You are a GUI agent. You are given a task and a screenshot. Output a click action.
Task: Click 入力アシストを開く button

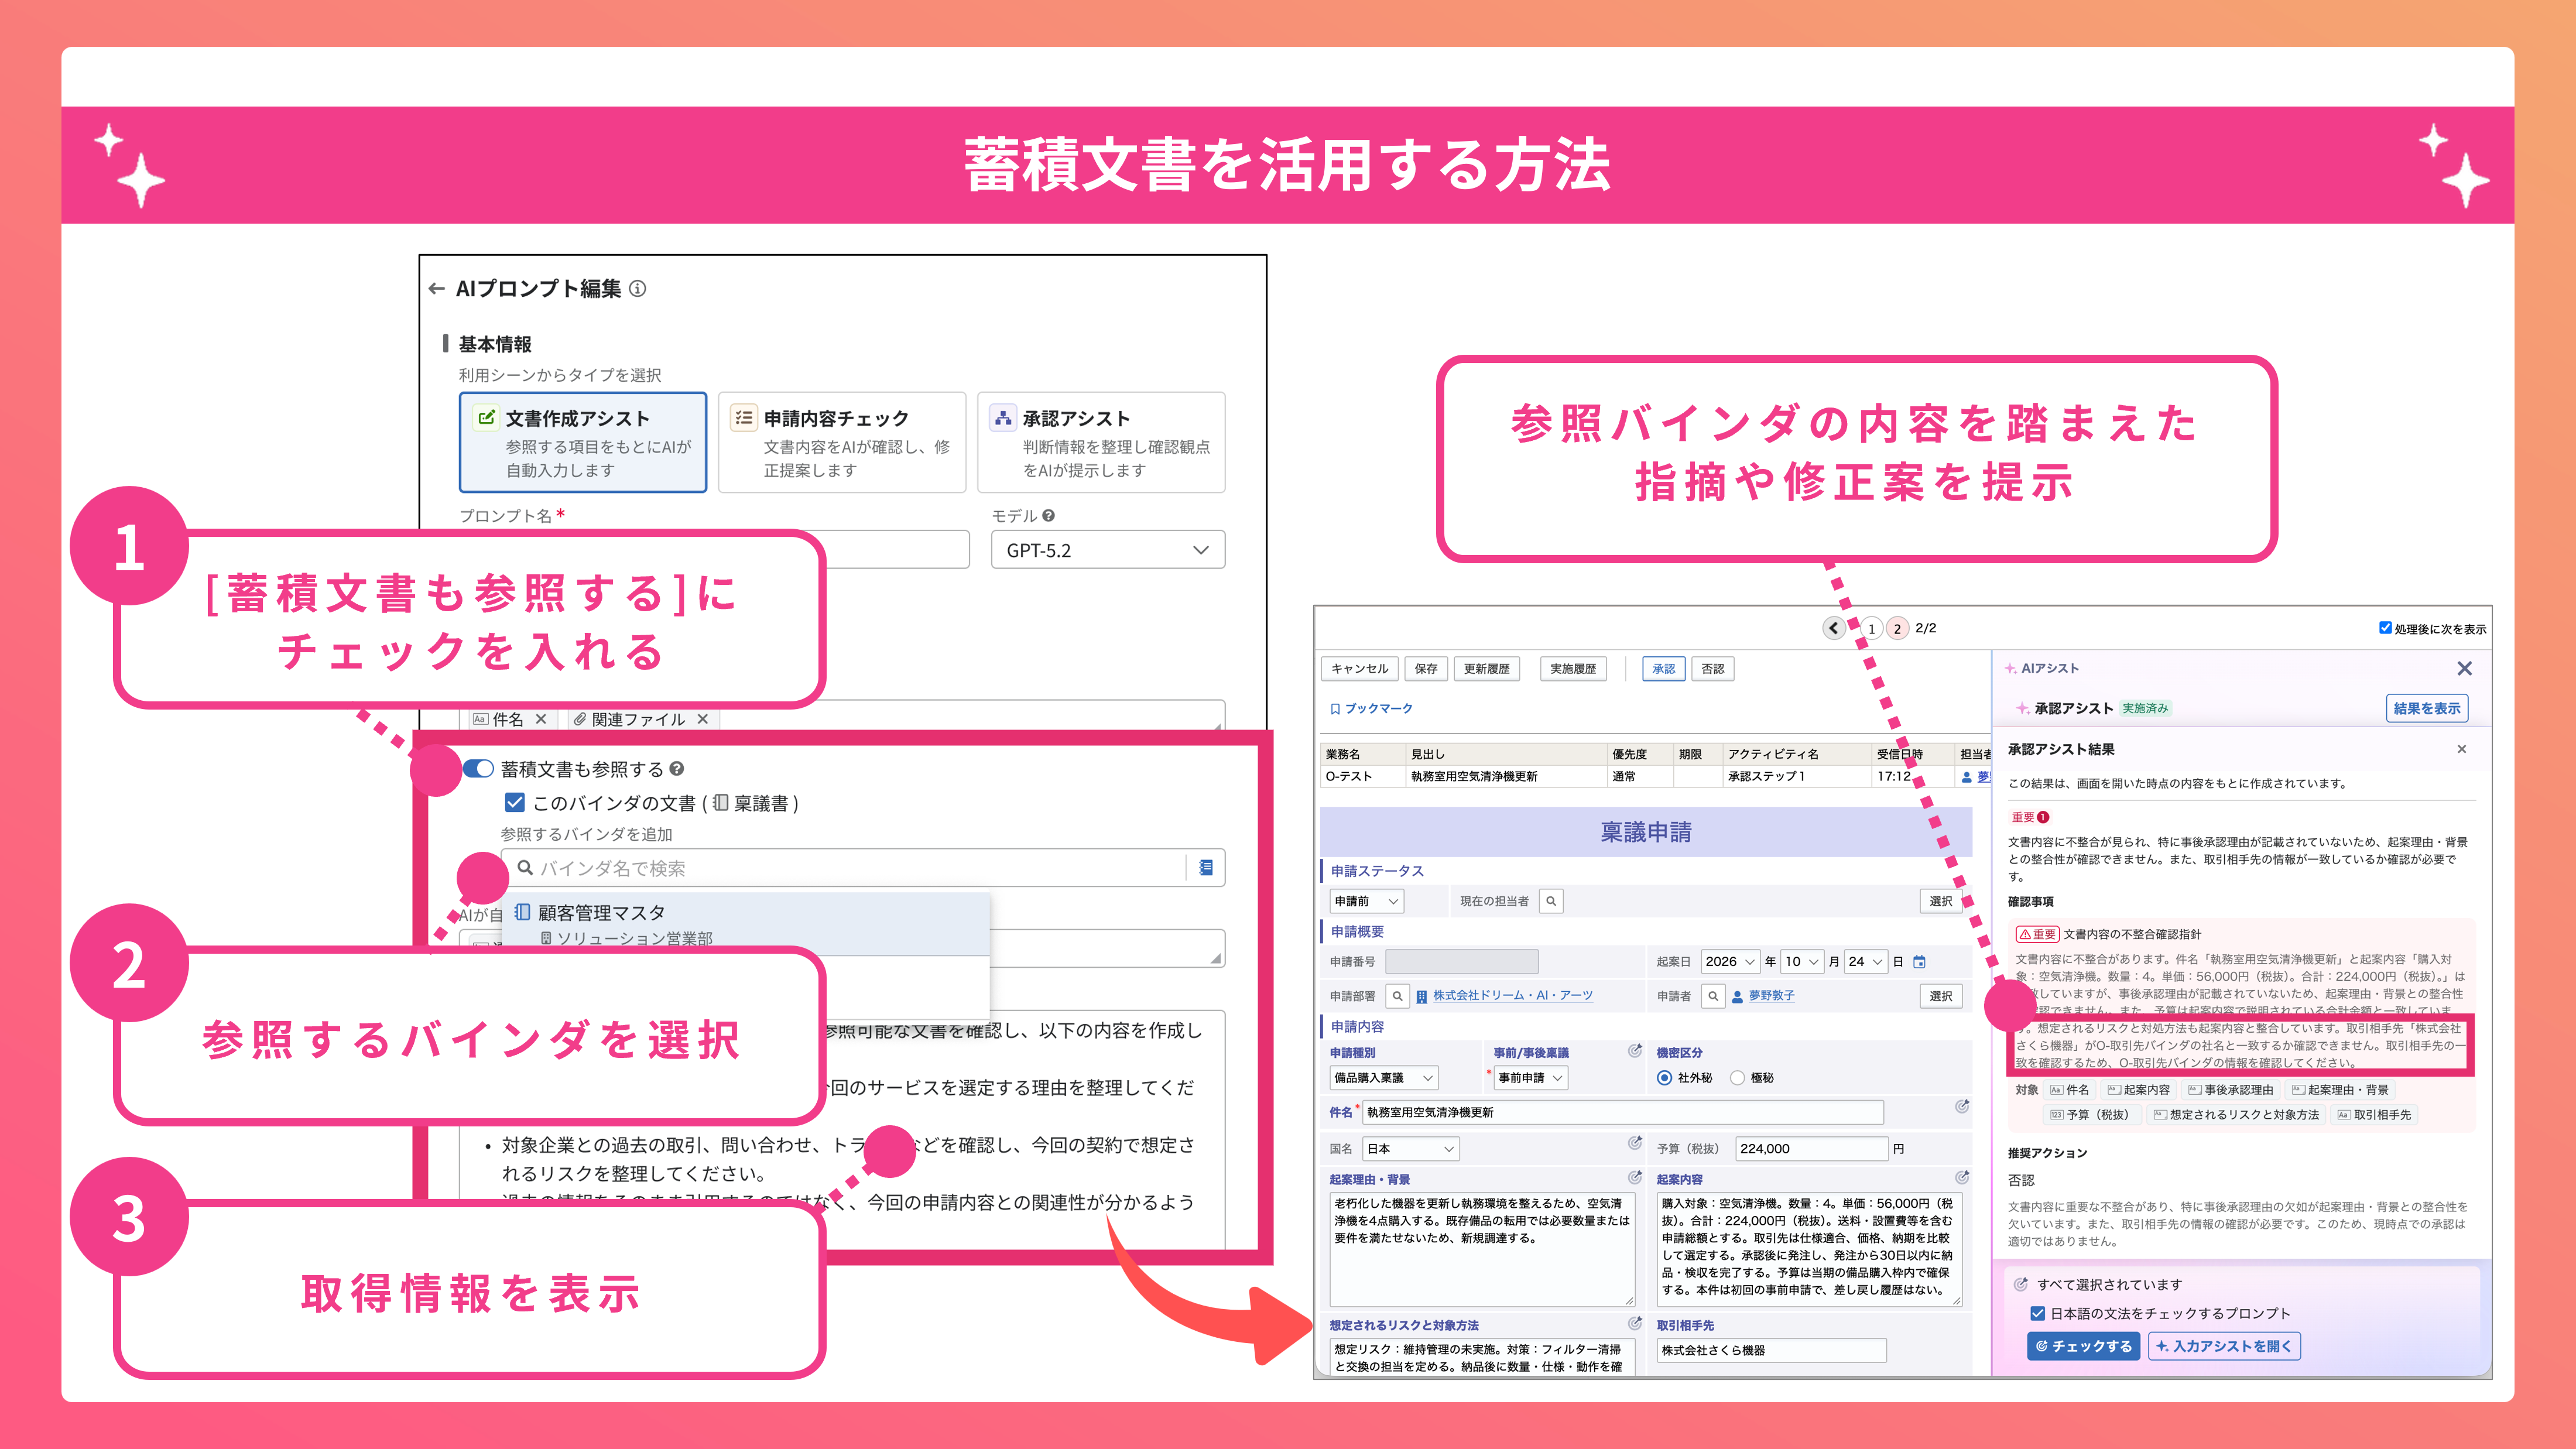coord(2224,1346)
